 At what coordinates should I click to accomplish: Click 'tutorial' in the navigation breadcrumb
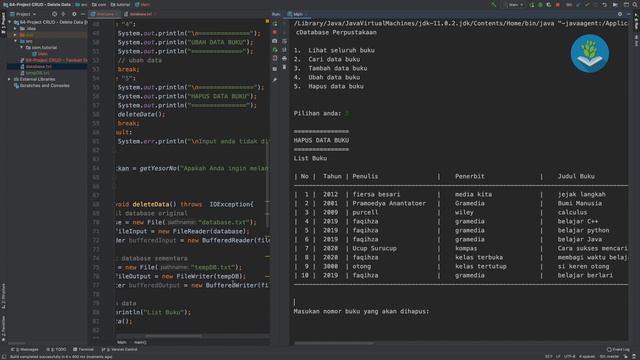(x=120, y=4)
